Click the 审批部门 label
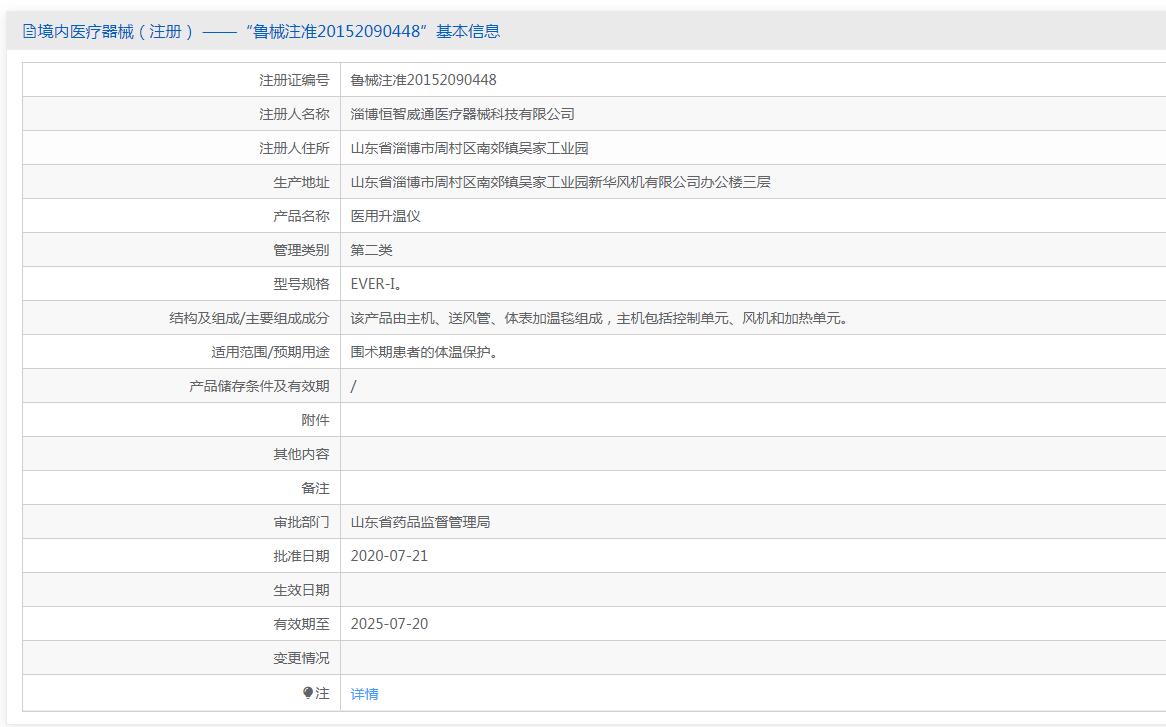The width and height of the screenshot is (1166, 727). click(x=301, y=523)
